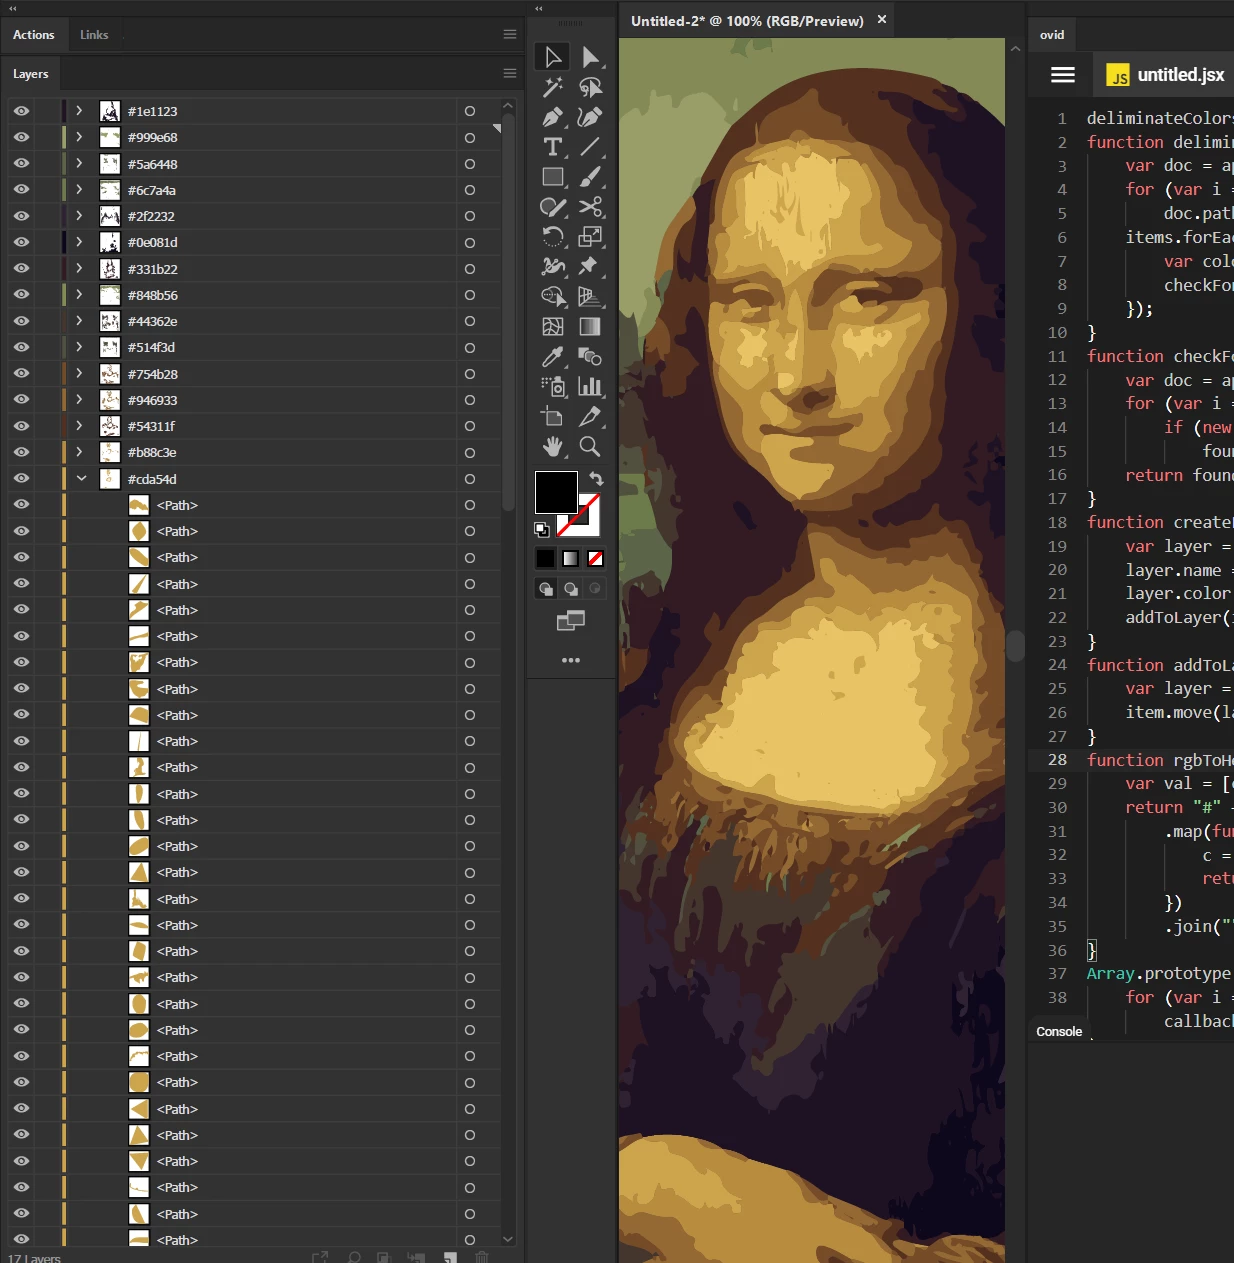Viewport: 1234px width, 1263px height.
Task: Hide the #0e081d layer
Action: click(x=21, y=242)
